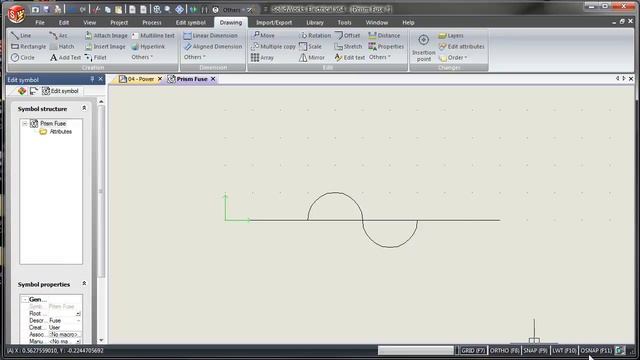
Task: Toggle OSNAP (F11) mode
Action: point(596,351)
